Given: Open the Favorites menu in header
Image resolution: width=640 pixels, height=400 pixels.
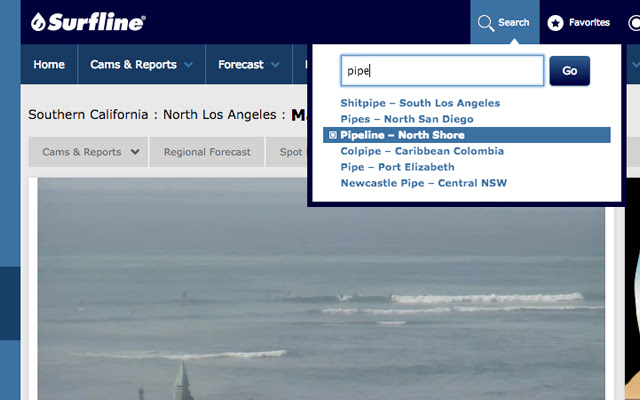Looking at the screenshot, I should click(x=579, y=22).
